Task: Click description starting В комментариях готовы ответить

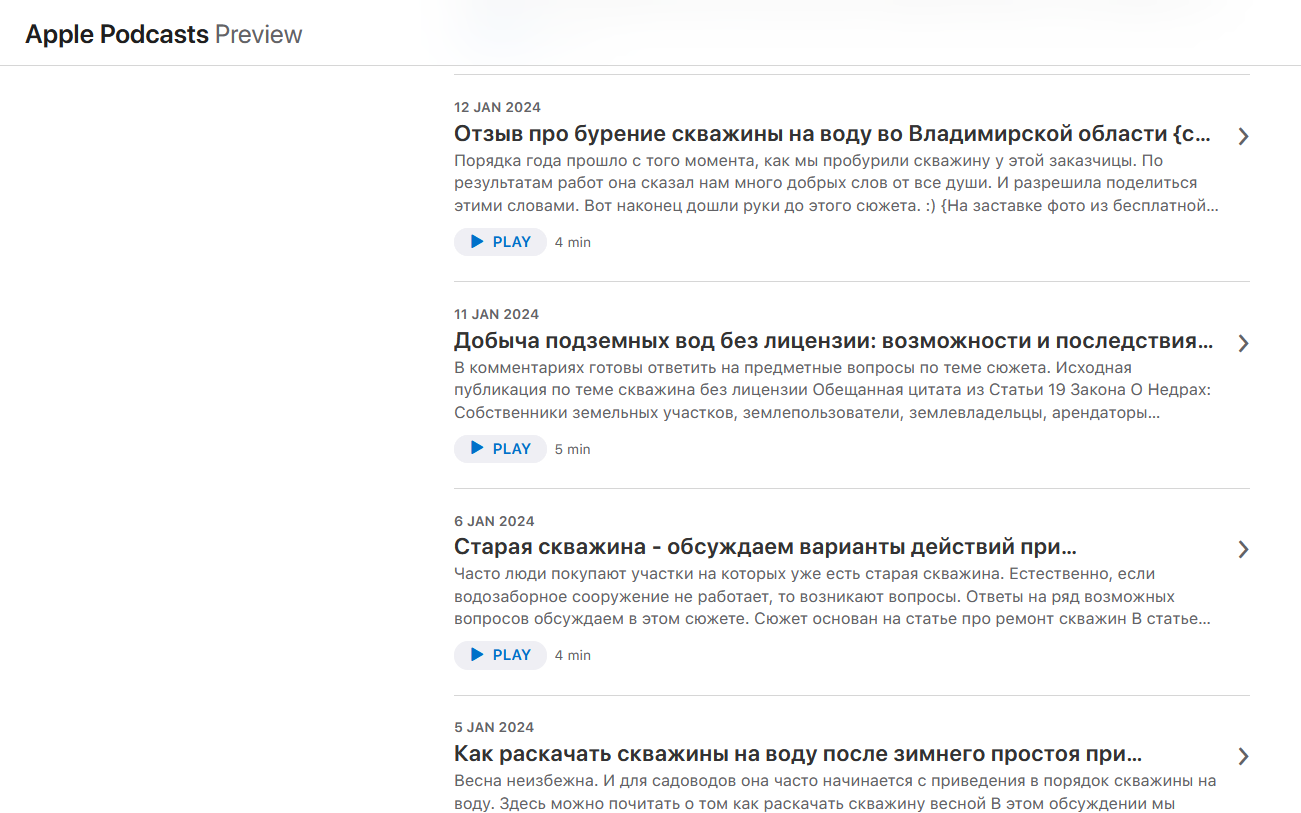Action: point(833,390)
